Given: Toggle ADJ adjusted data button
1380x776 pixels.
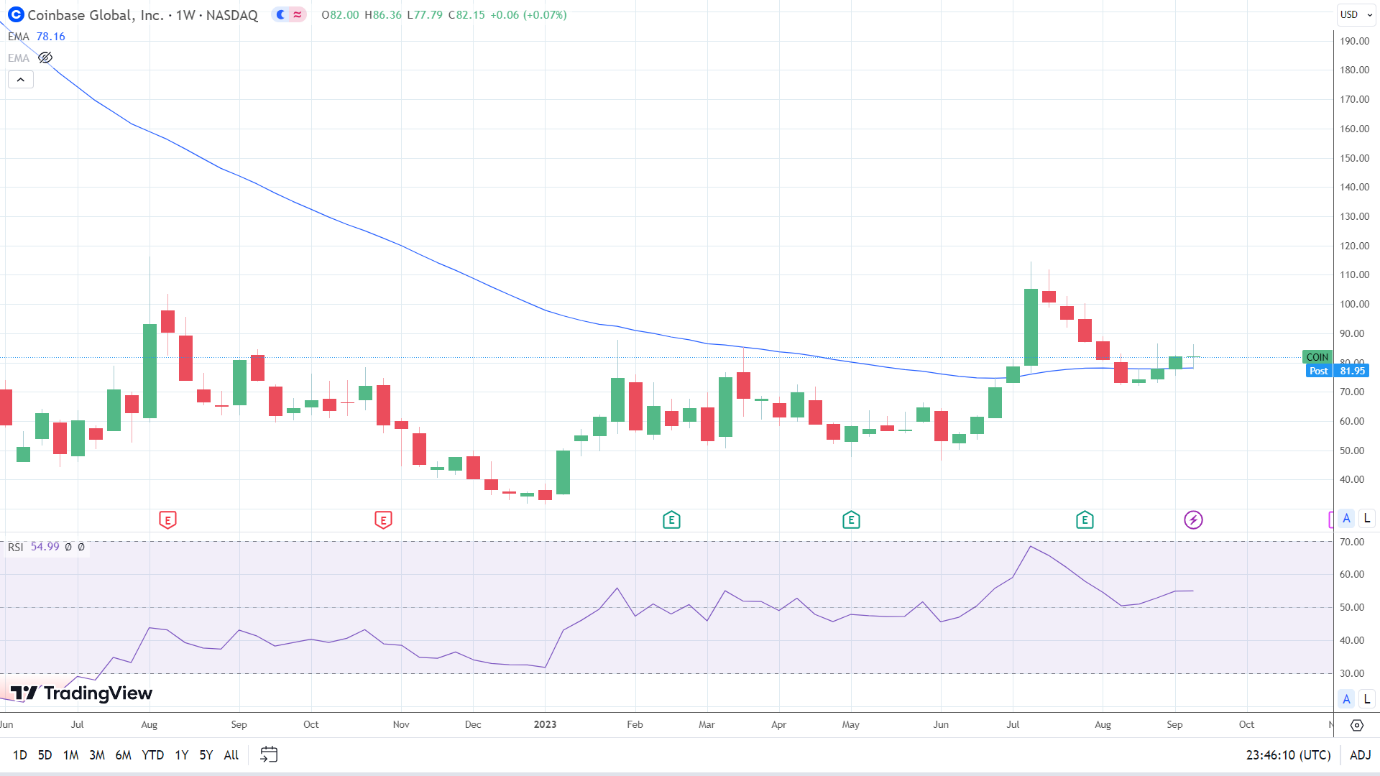Looking at the screenshot, I should point(1360,755).
